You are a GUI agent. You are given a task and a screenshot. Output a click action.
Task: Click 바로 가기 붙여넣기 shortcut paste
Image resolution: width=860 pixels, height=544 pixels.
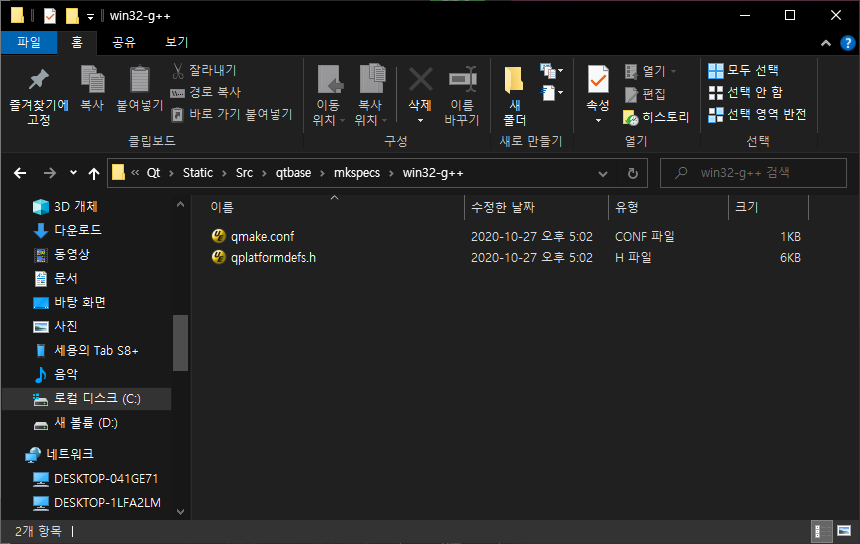(x=231, y=114)
